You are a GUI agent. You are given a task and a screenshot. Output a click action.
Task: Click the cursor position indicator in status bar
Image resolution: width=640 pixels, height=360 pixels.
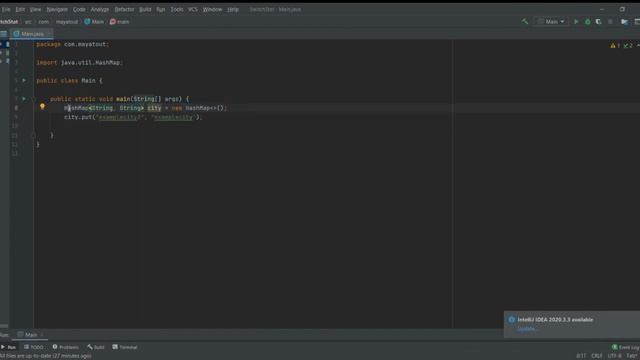[x=581, y=356]
